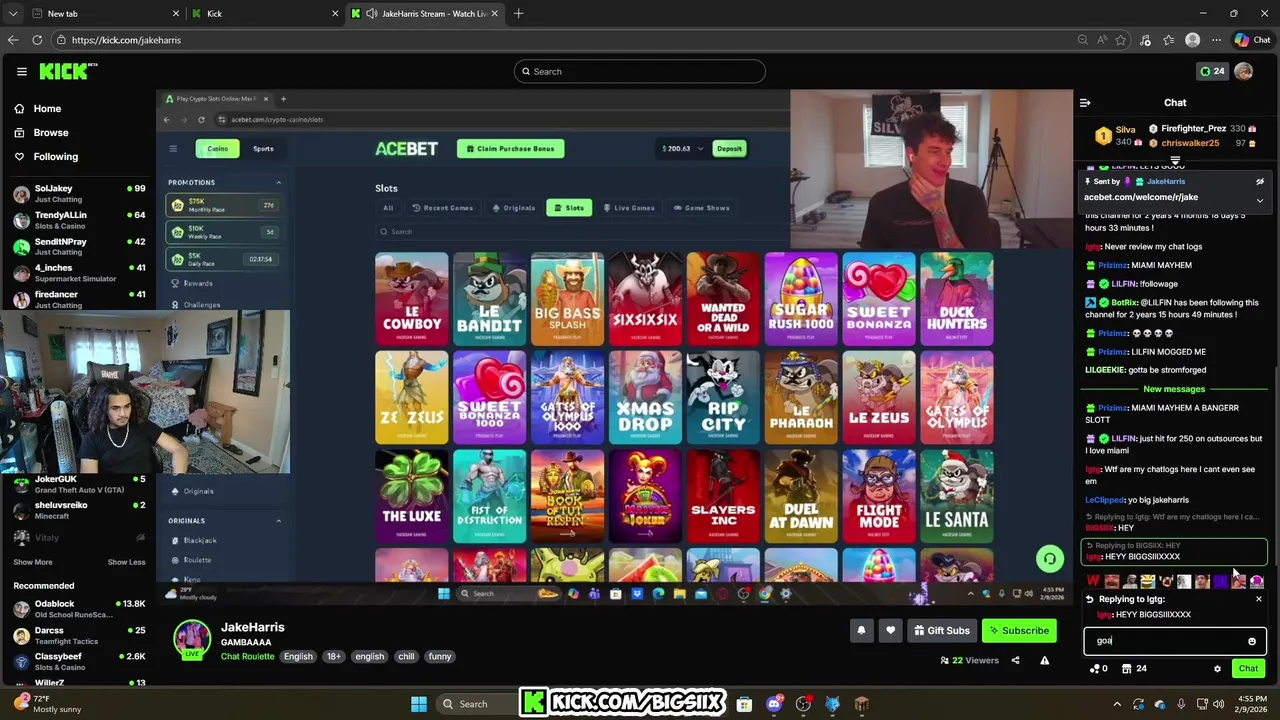The width and height of the screenshot is (1280, 720).
Task: Open user profile avatar menu
Action: (x=1243, y=71)
